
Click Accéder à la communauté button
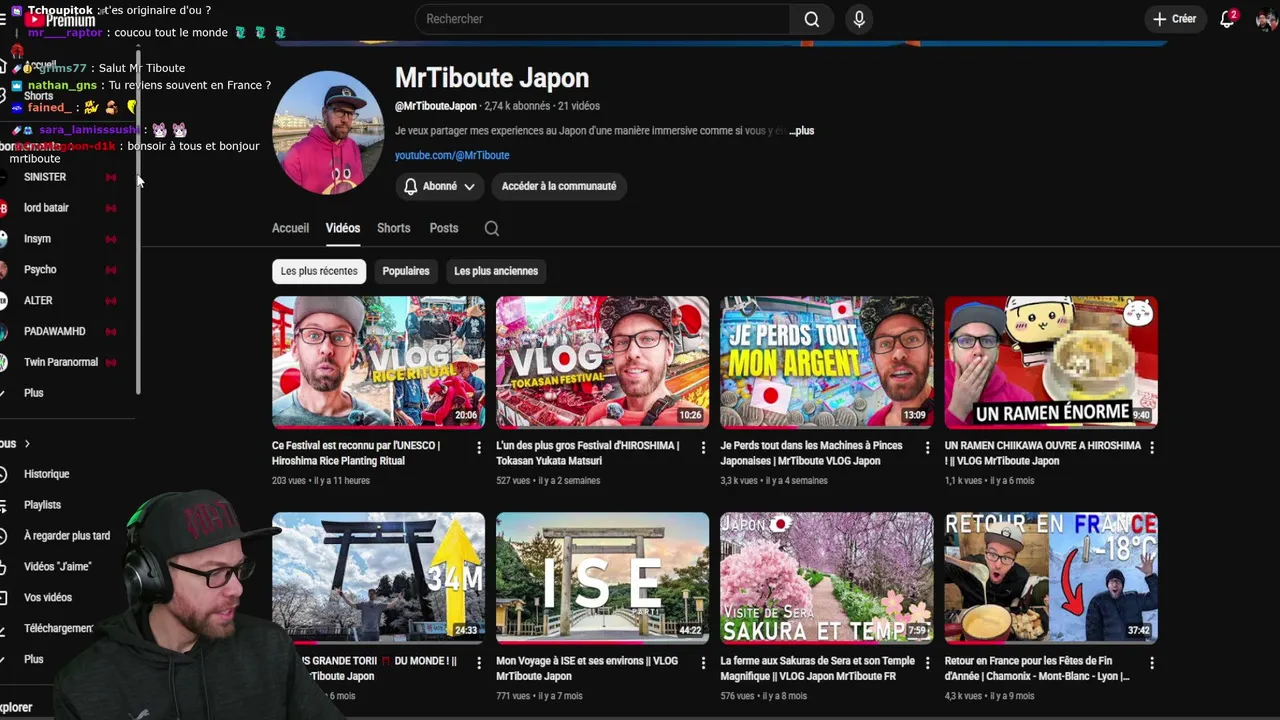[559, 186]
